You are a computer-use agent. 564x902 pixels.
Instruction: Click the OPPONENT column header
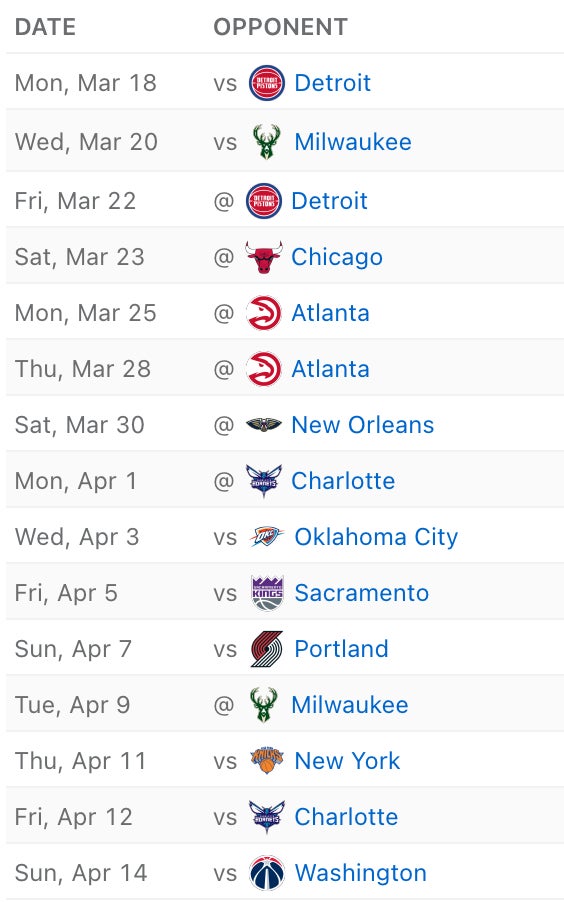[281, 27]
